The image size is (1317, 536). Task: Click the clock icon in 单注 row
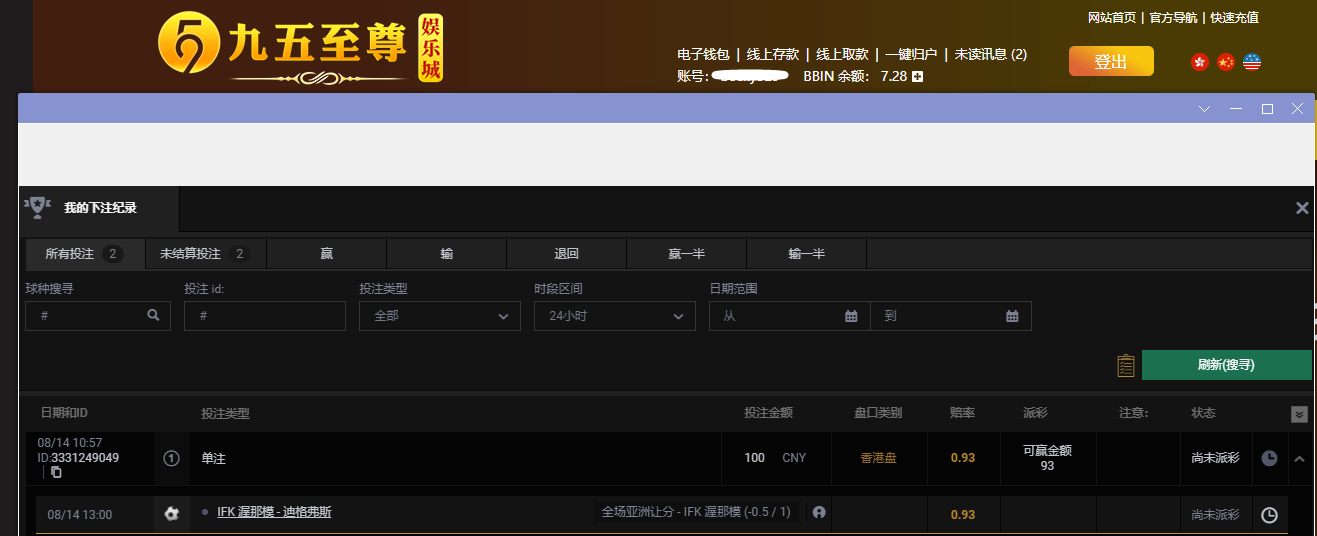1269,458
